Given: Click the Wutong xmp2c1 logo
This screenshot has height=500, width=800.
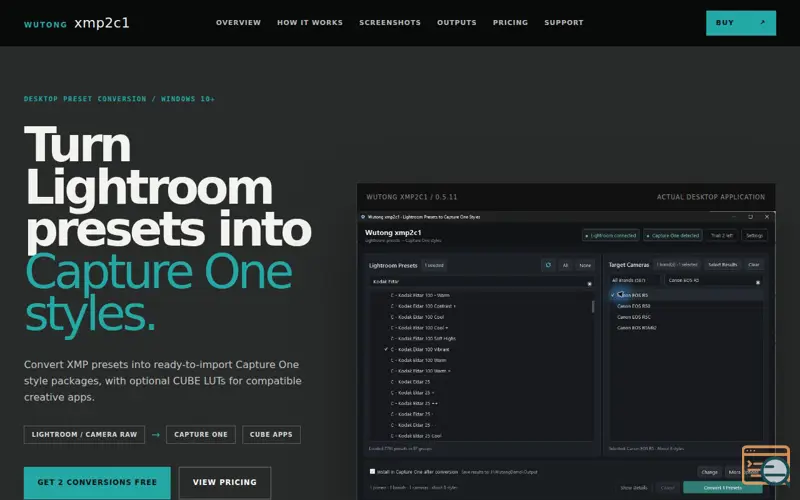Looking at the screenshot, I should (77, 23).
